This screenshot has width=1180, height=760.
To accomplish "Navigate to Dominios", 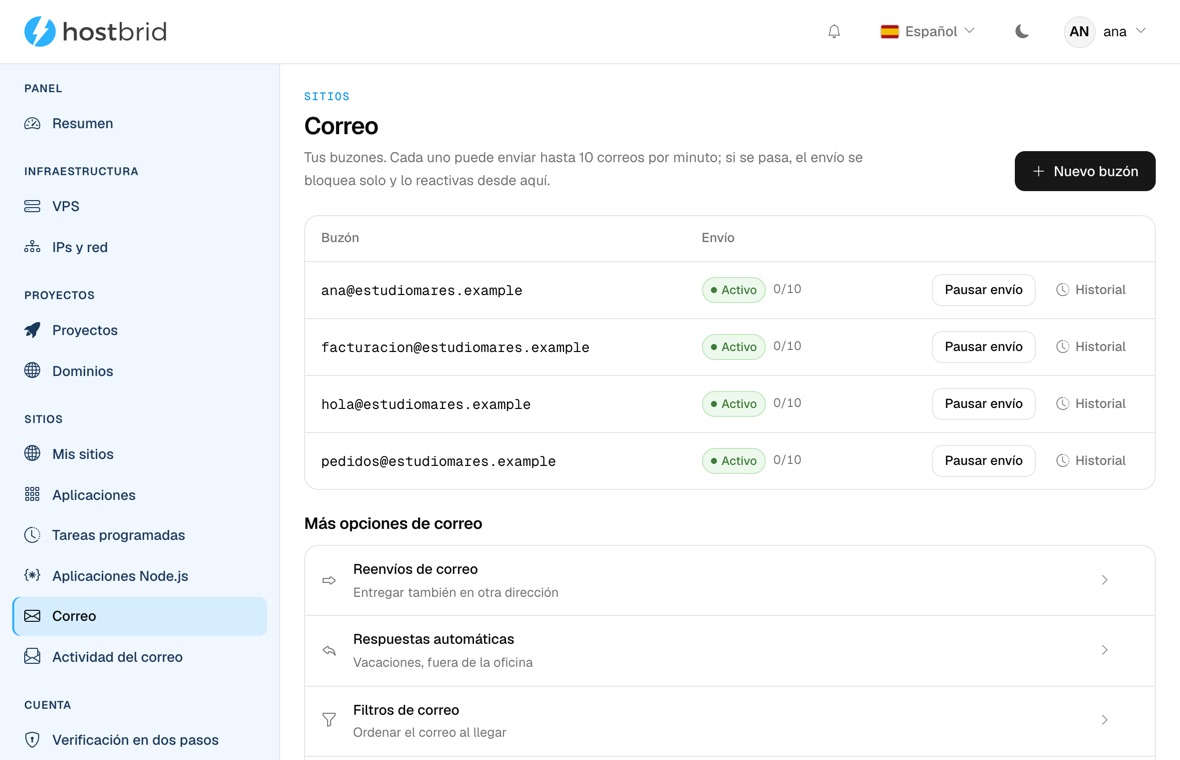I will coord(140,370).
